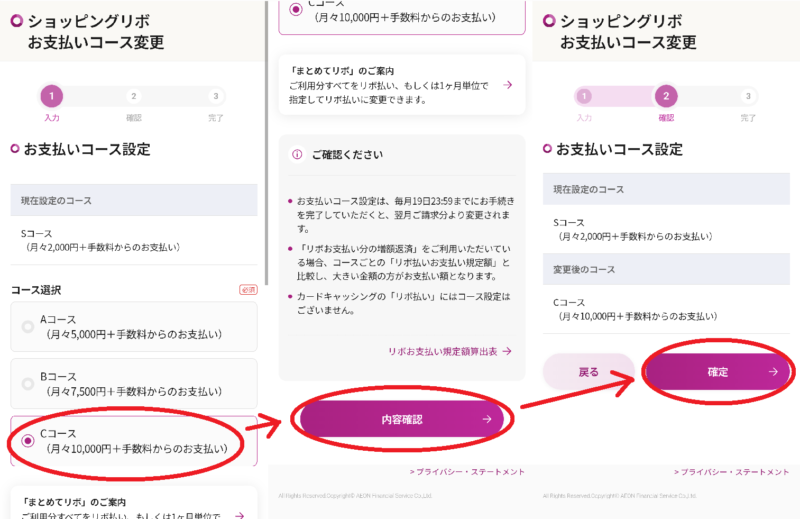Click the 内容確認 button
The image size is (800, 519).
tap(402, 419)
